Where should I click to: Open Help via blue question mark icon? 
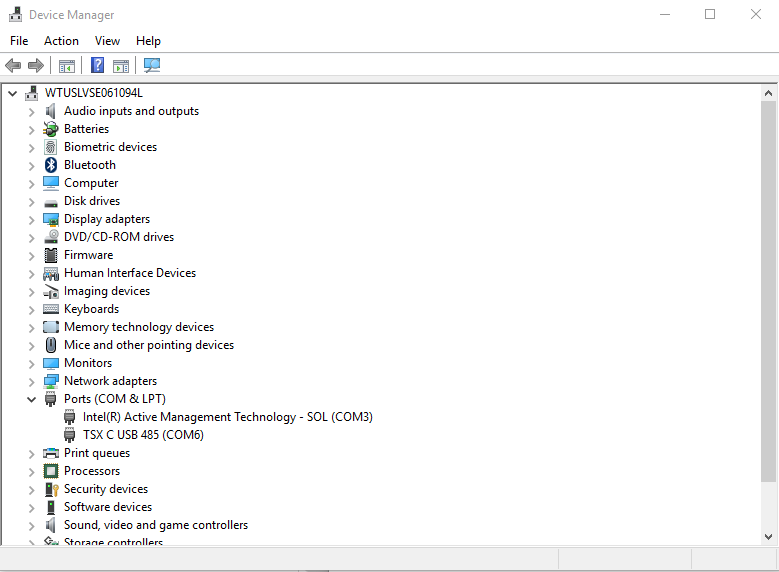coord(97,65)
